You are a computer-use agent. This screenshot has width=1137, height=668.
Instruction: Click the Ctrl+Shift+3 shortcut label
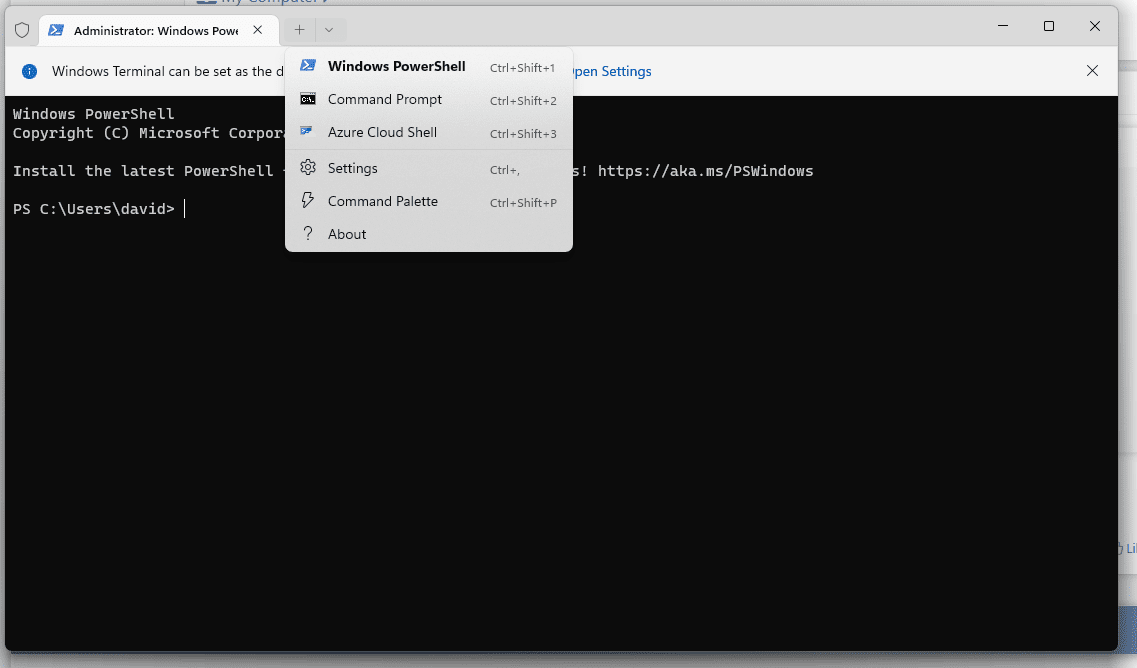tap(523, 133)
